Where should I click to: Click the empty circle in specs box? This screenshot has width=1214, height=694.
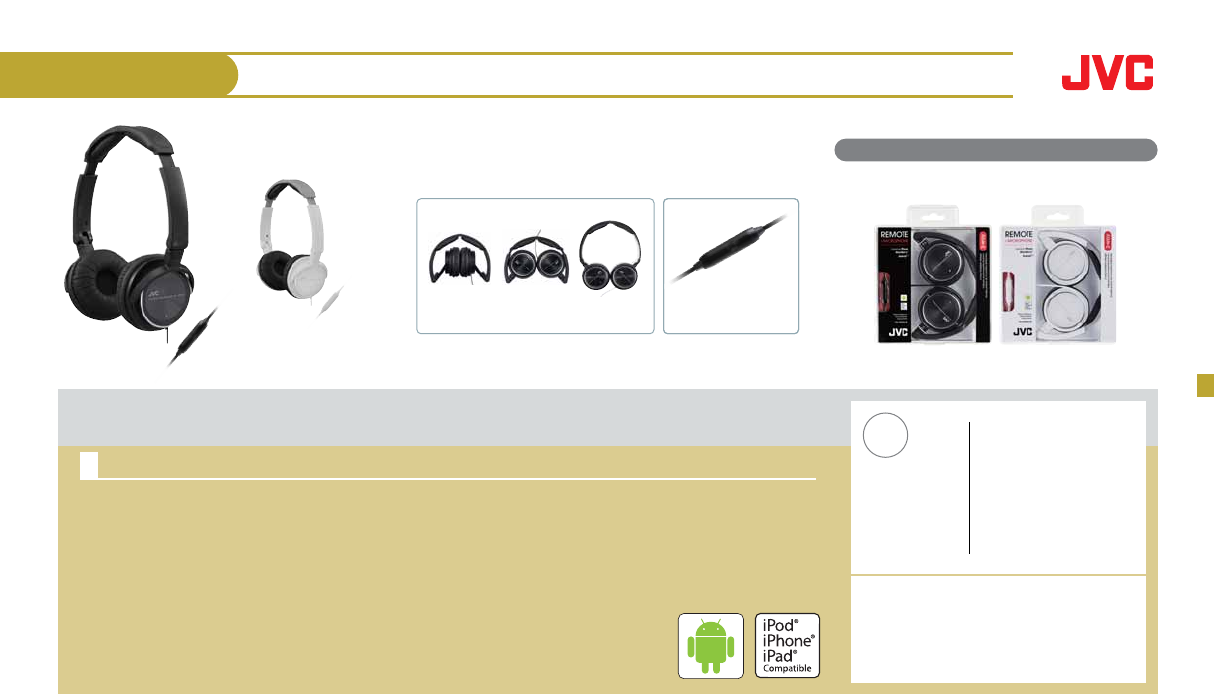(x=886, y=435)
